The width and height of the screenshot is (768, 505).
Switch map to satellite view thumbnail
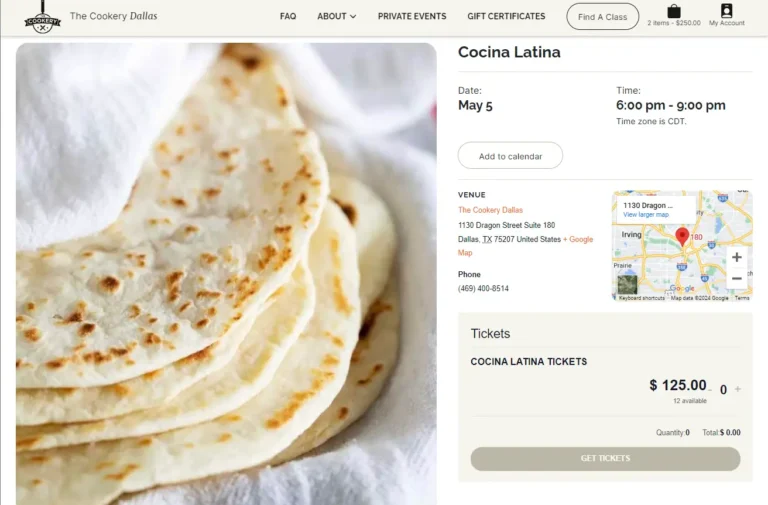pyautogui.click(x=626, y=283)
